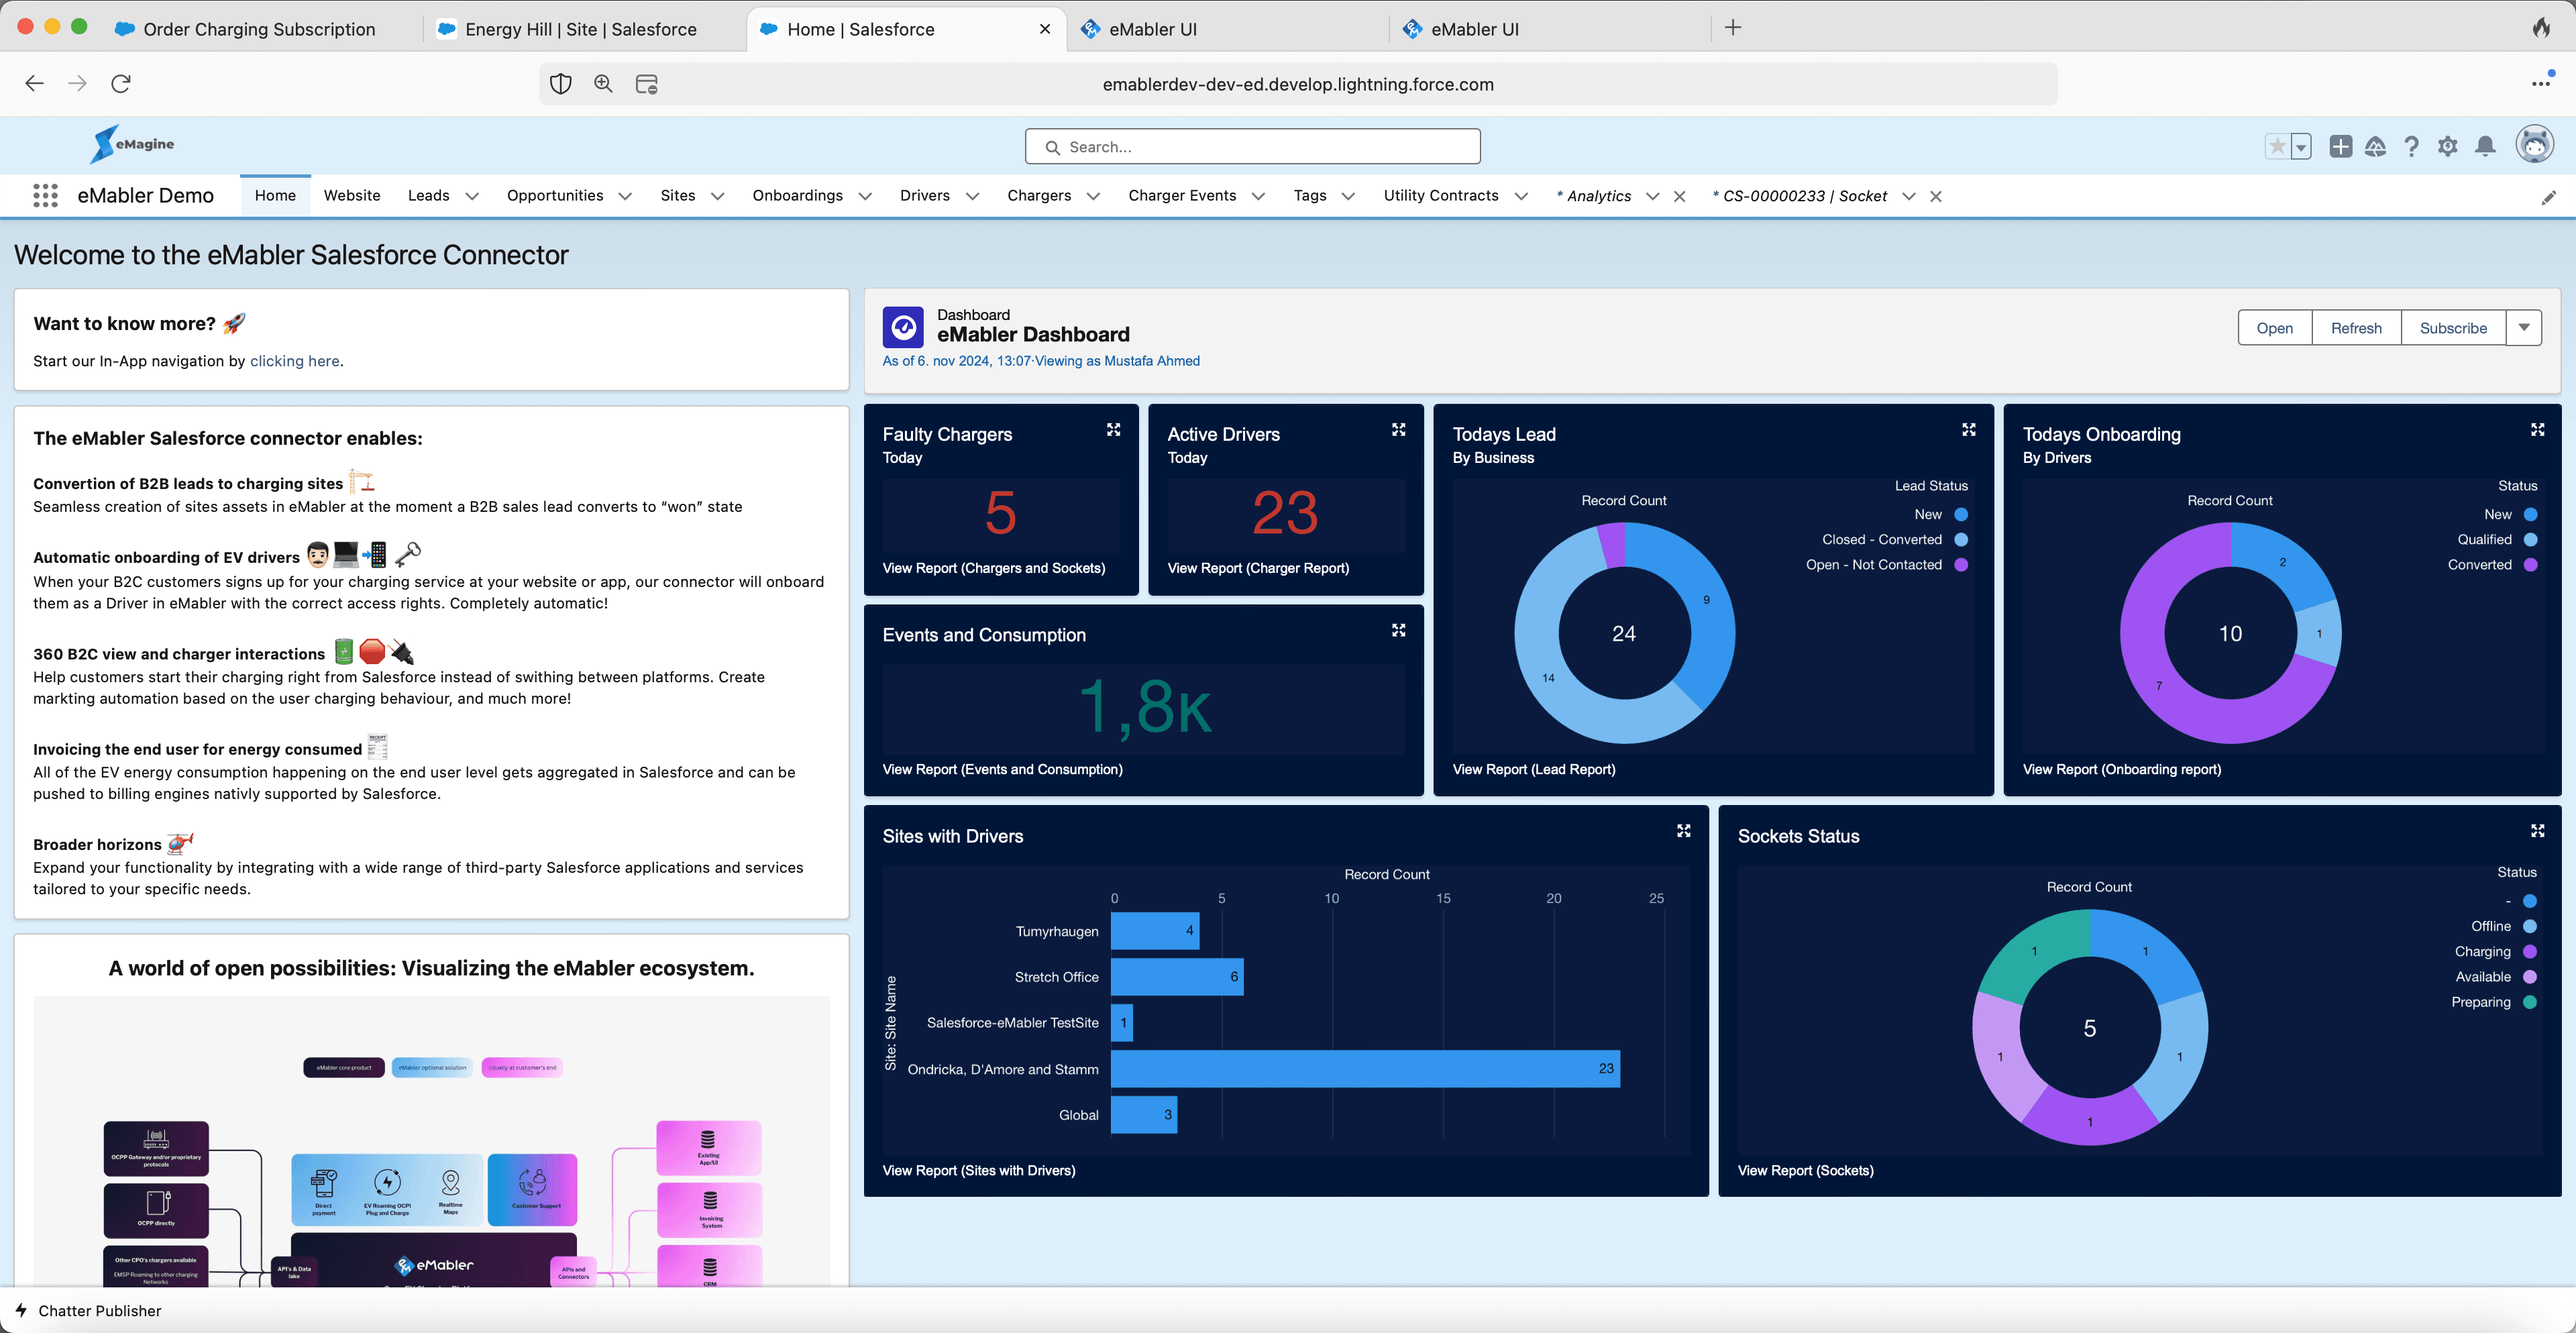Switch to the Energy Hill Site browser tab
This screenshot has width=2576, height=1333.
point(581,29)
